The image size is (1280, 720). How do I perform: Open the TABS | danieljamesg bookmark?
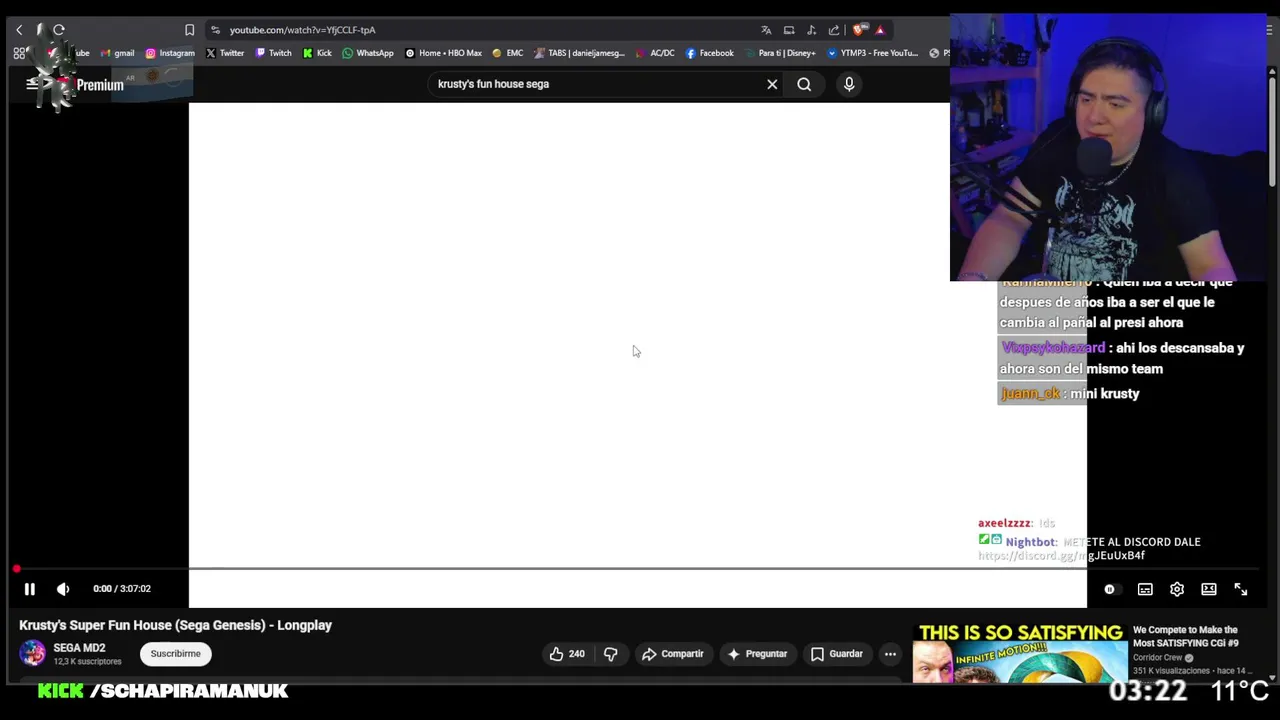click(580, 53)
